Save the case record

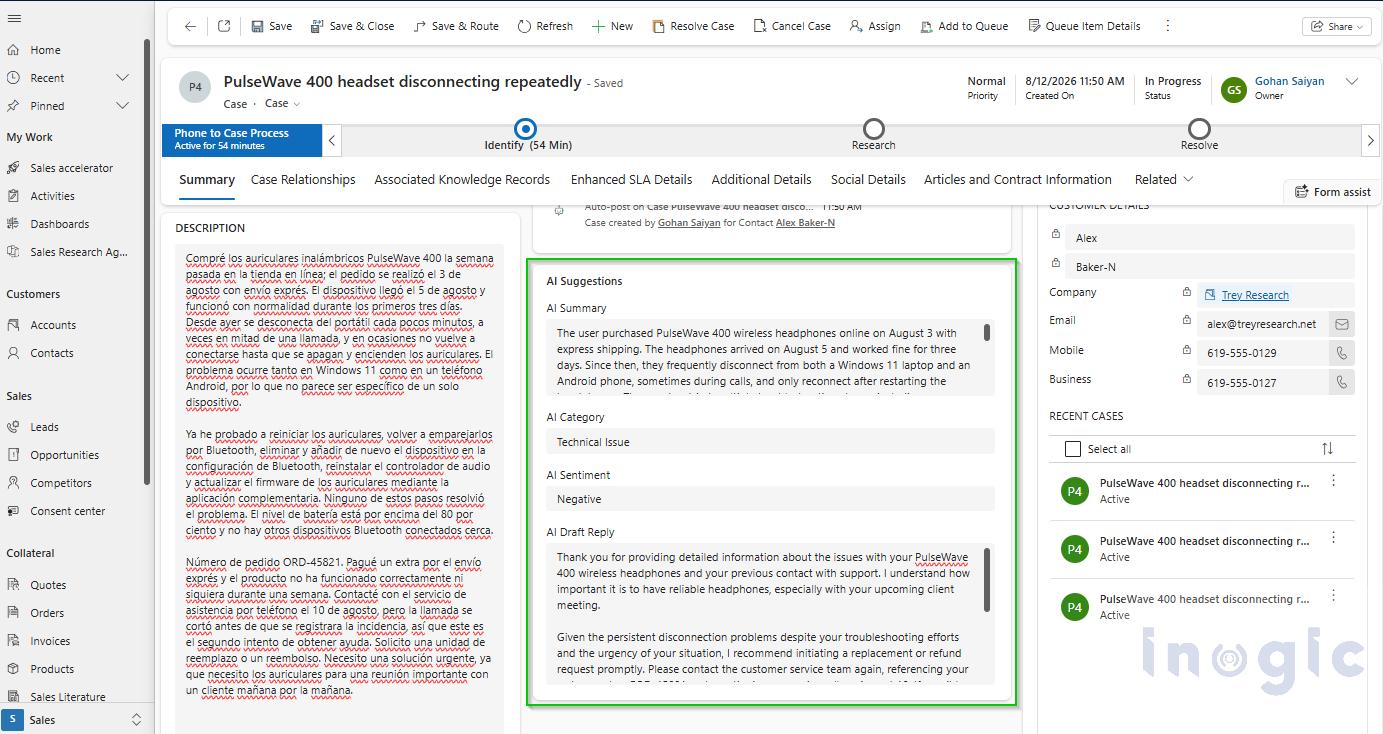coord(271,26)
